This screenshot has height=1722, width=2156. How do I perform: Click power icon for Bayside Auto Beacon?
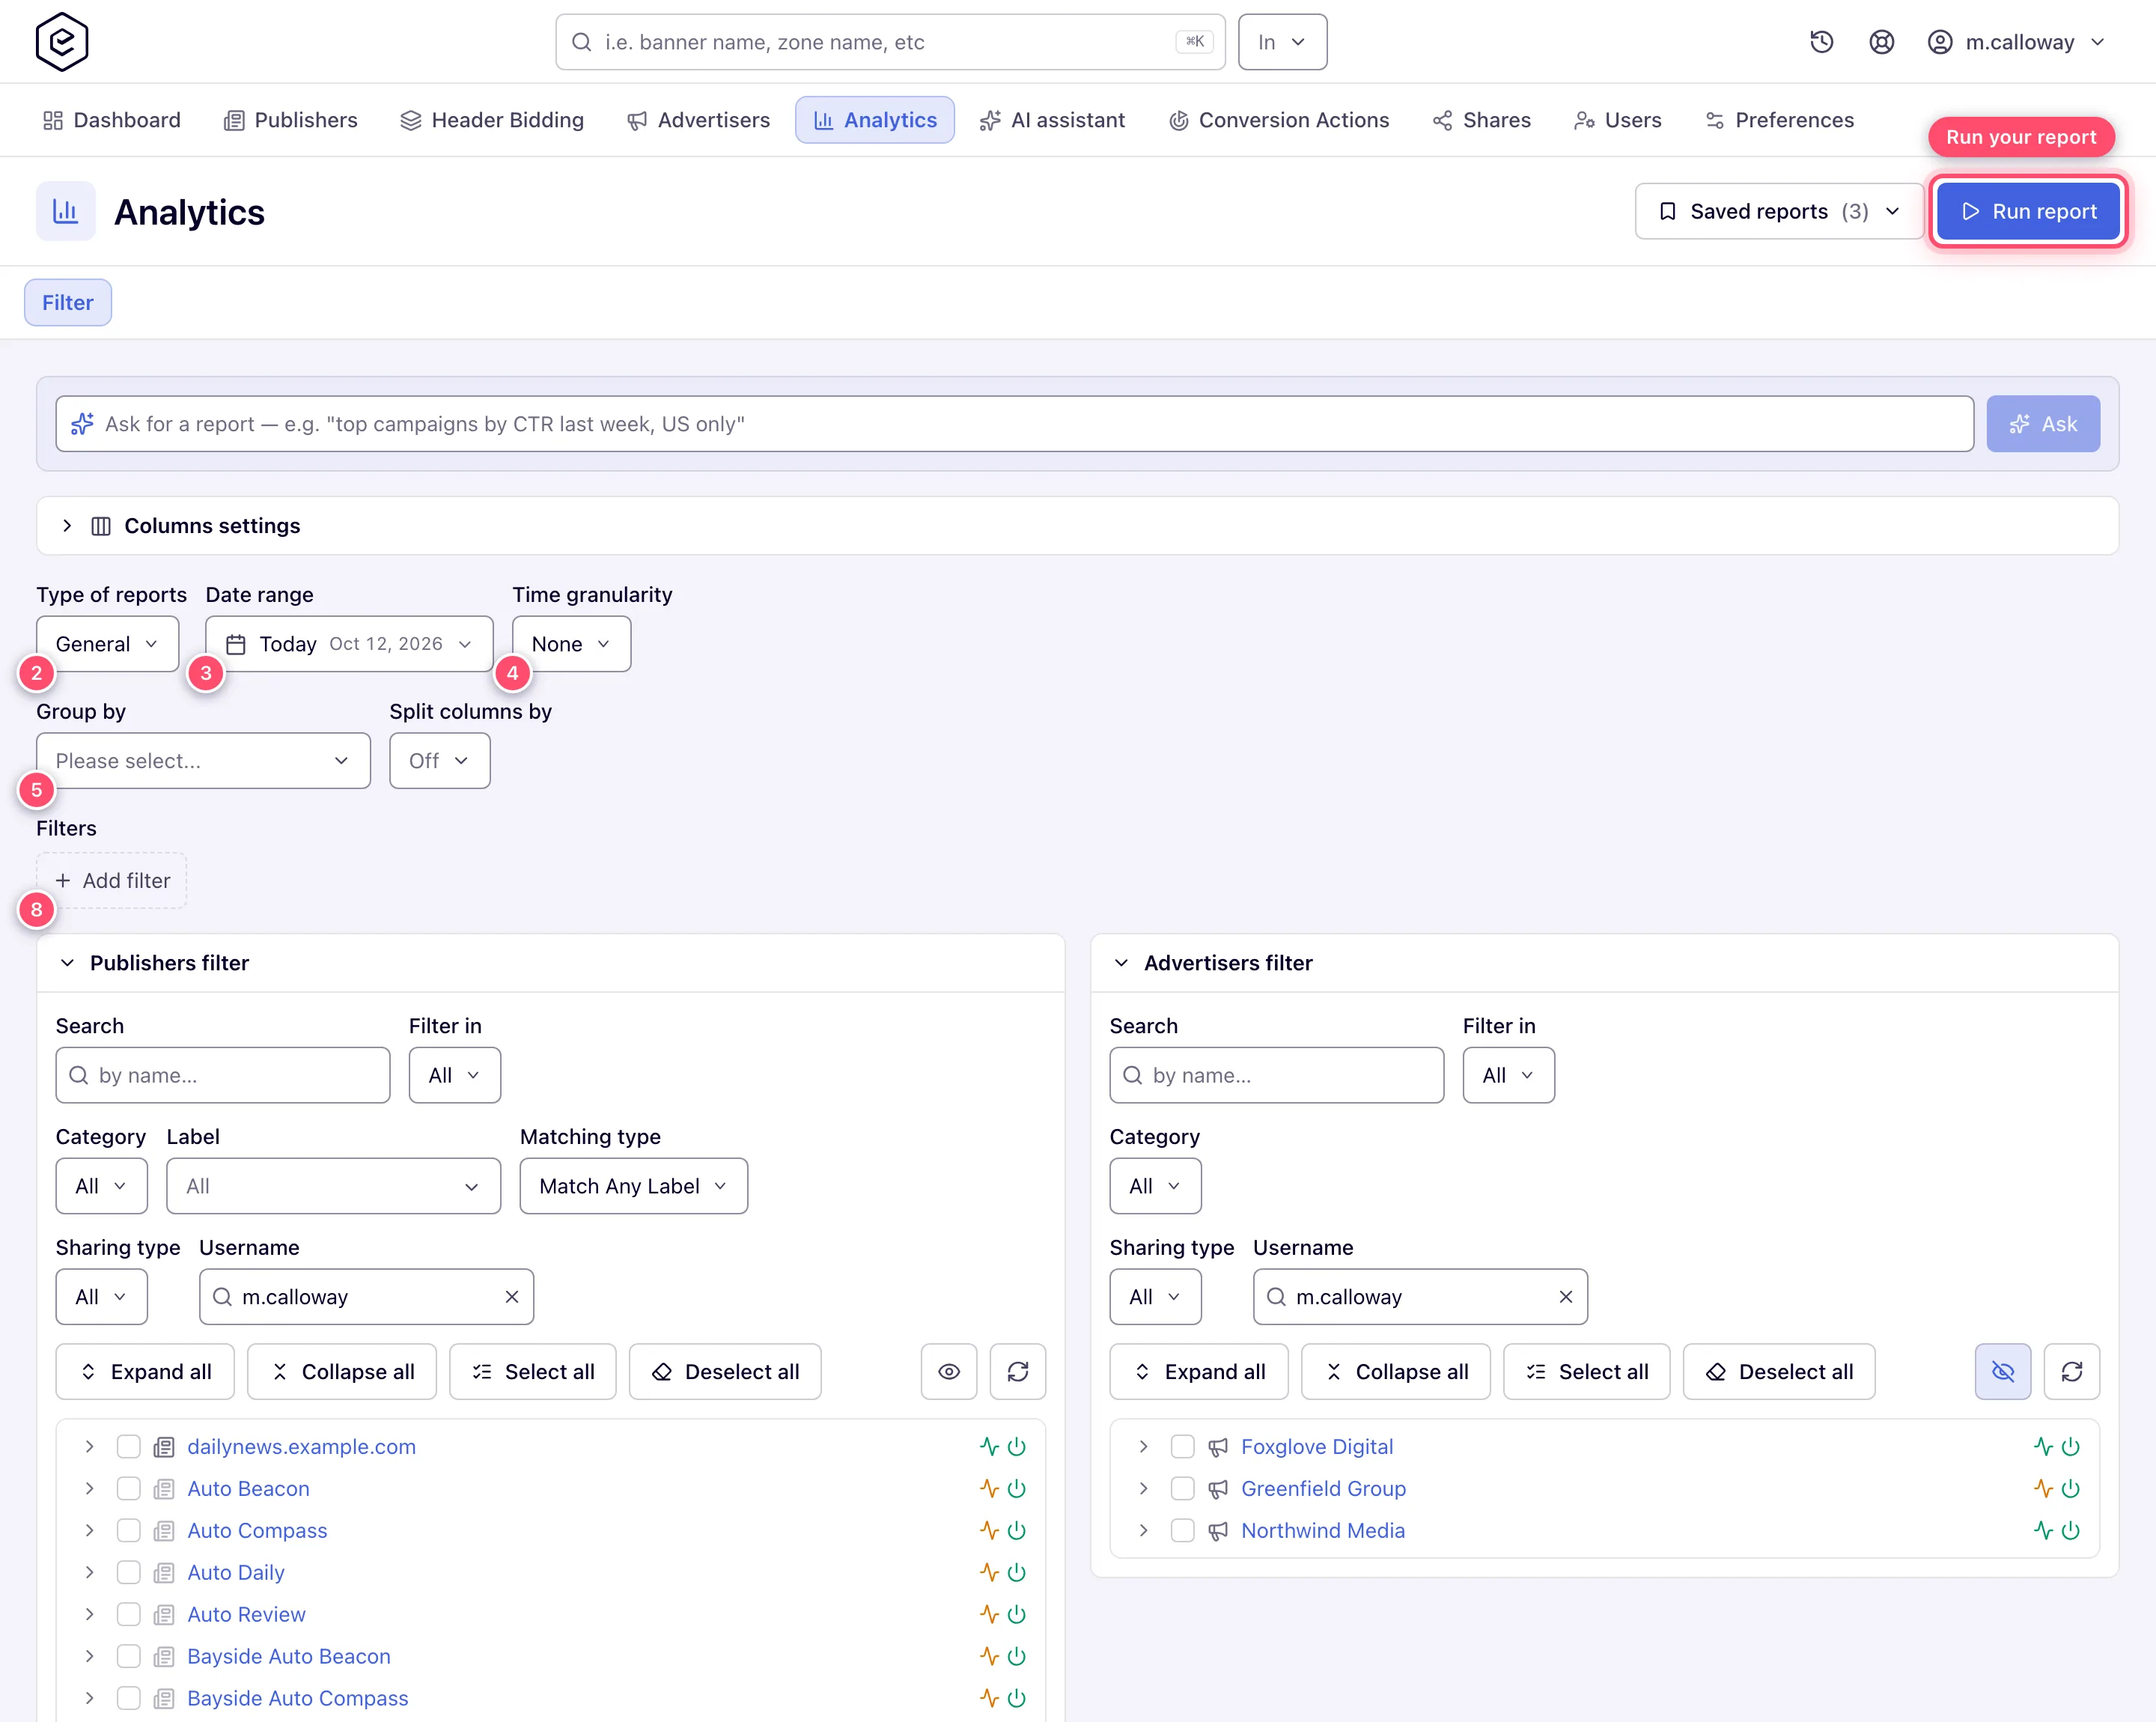click(x=1017, y=1657)
